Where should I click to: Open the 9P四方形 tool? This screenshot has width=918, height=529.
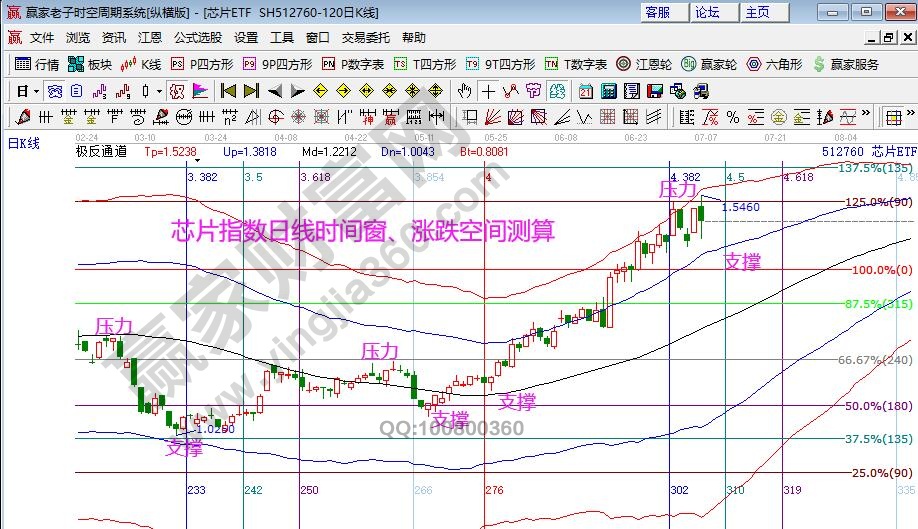278,64
